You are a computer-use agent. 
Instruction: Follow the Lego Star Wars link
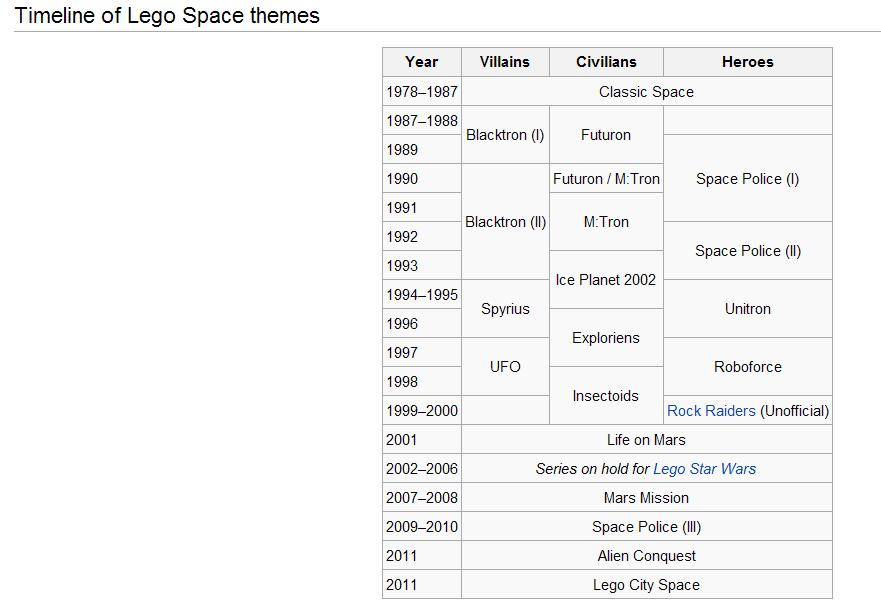704,469
